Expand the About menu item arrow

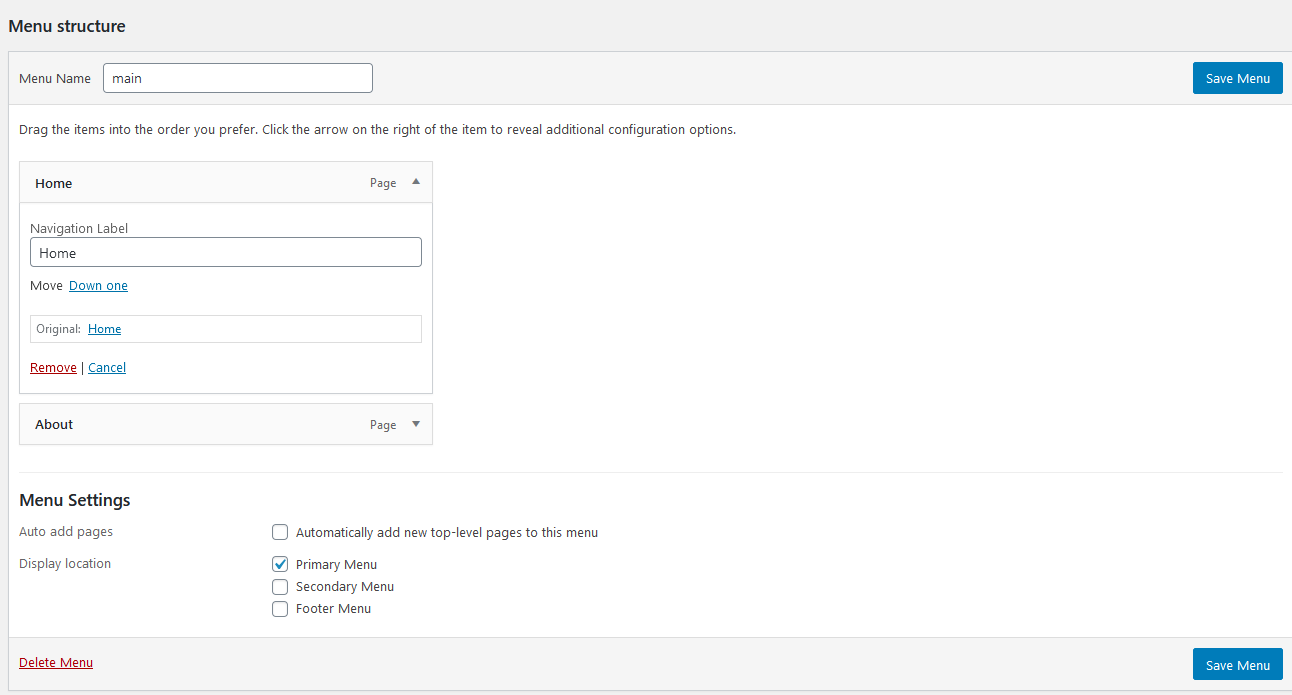[x=416, y=424]
